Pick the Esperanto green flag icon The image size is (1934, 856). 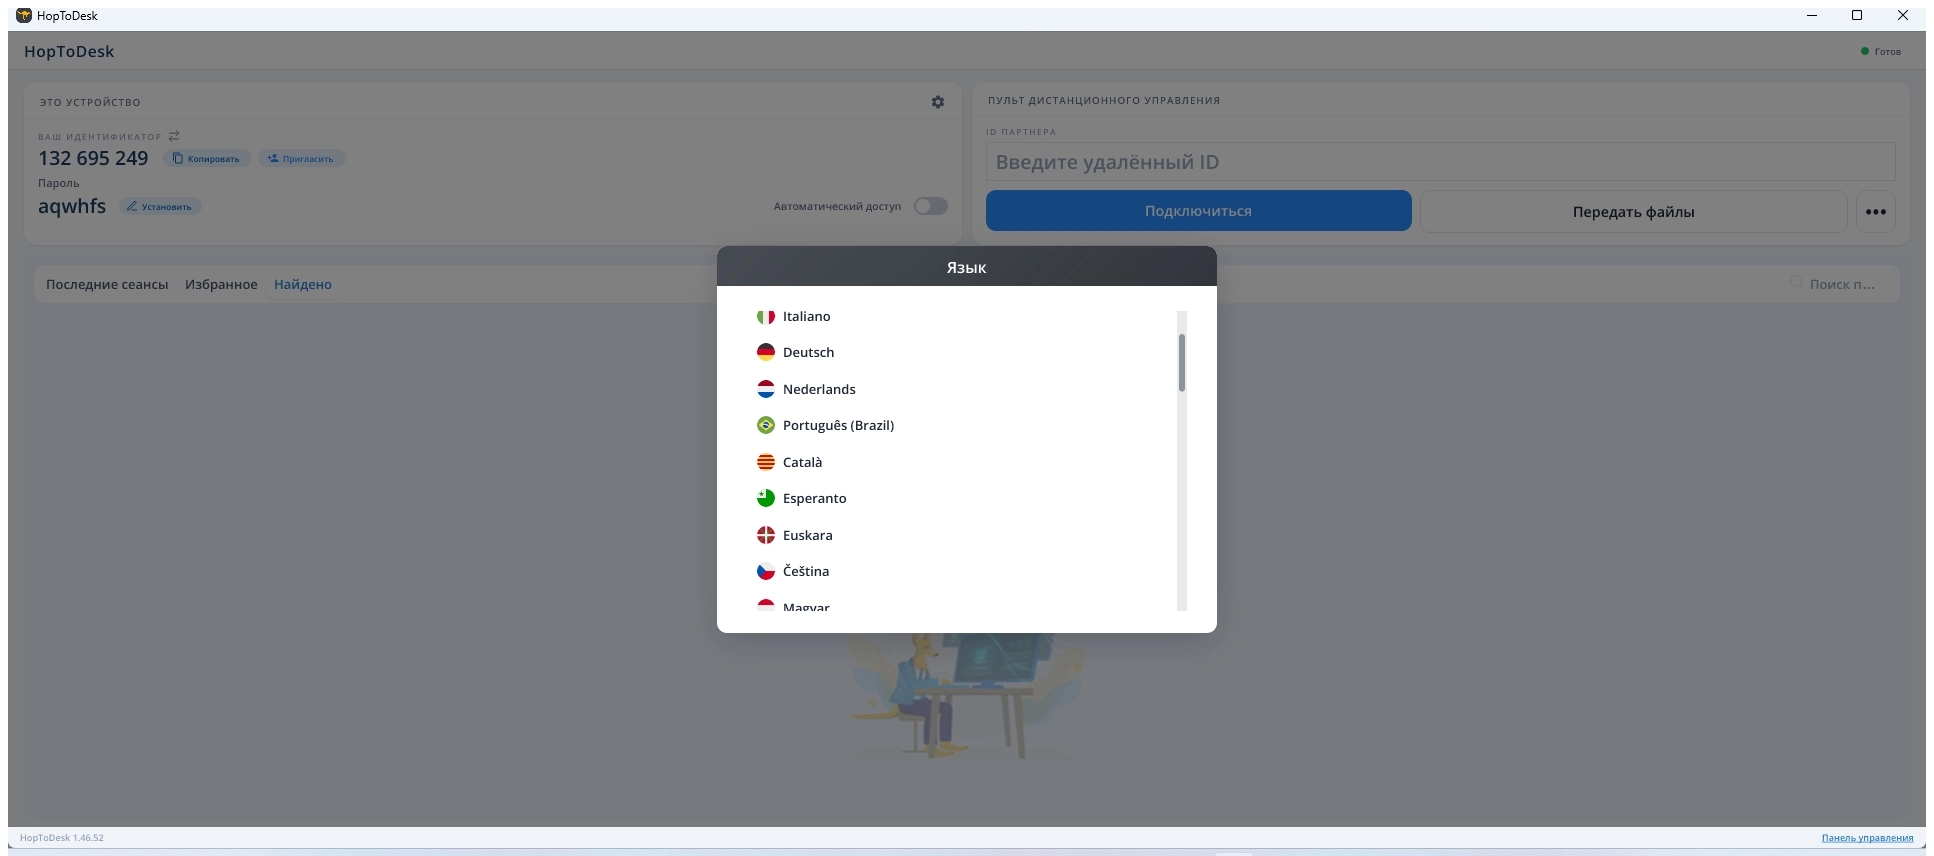click(766, 498)
